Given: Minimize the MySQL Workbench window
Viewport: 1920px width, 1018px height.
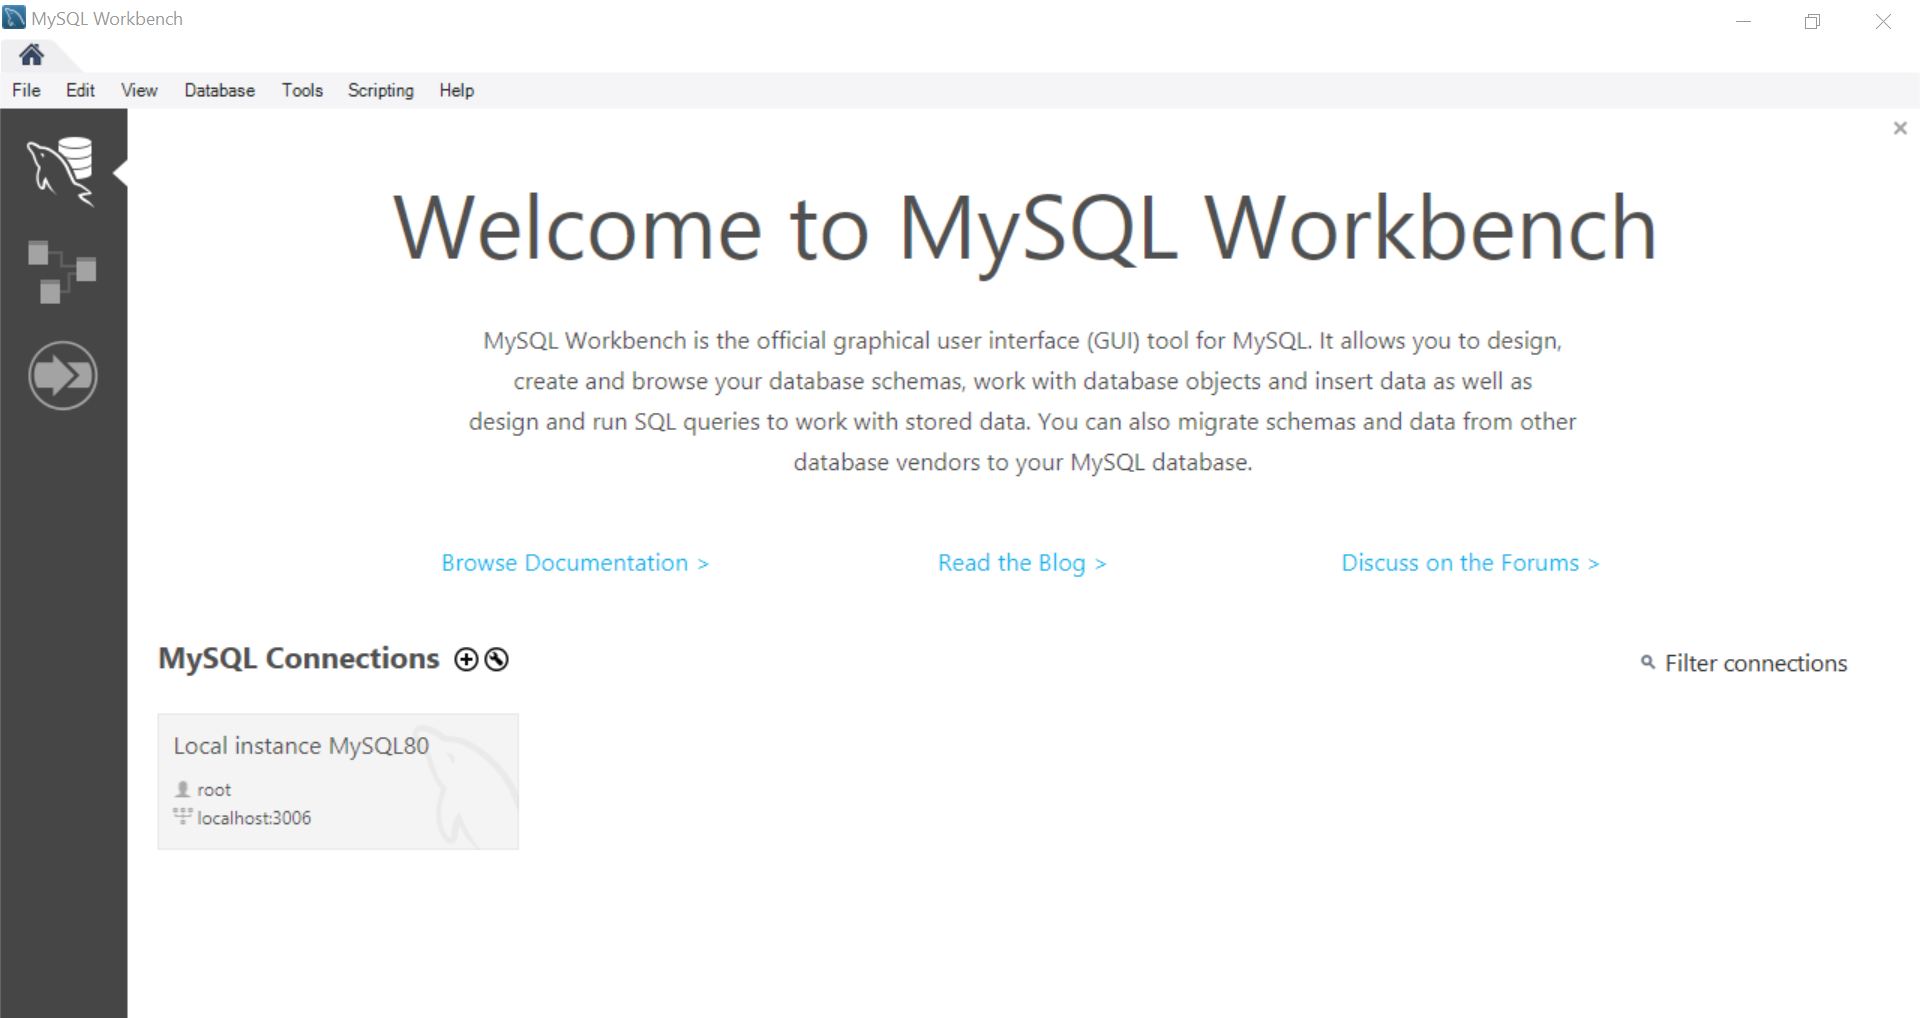Looking at the screenshot, I should pos(1743,21).
